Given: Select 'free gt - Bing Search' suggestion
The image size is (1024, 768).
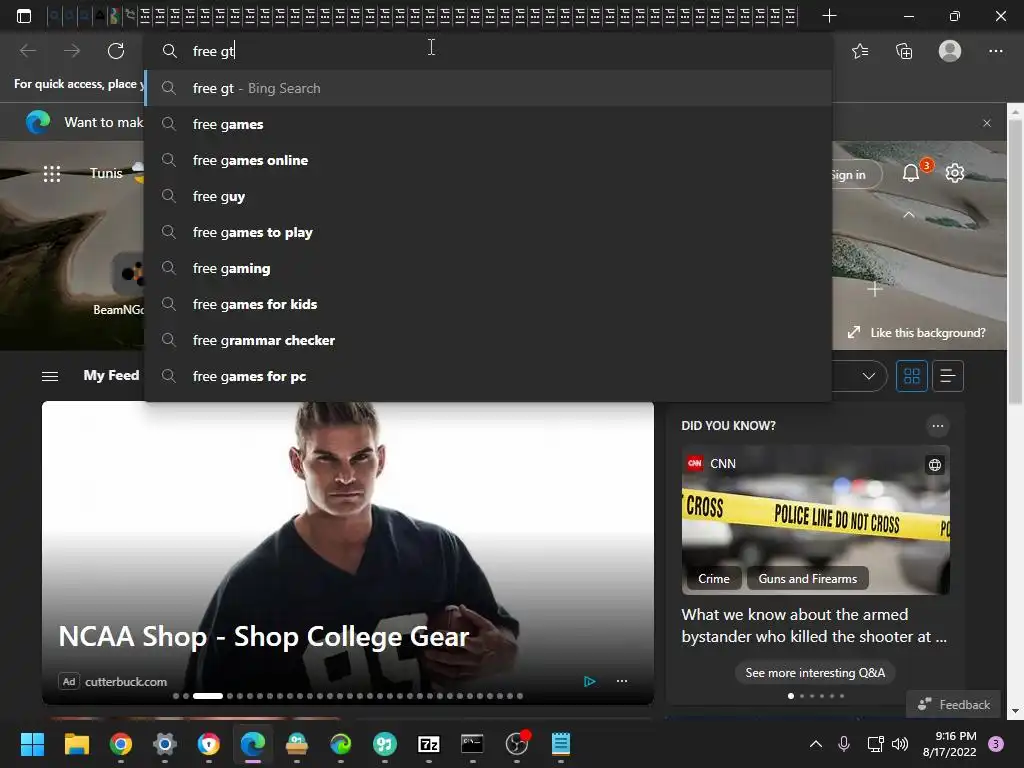Looking at the screenshot, I should coord(488,88).
